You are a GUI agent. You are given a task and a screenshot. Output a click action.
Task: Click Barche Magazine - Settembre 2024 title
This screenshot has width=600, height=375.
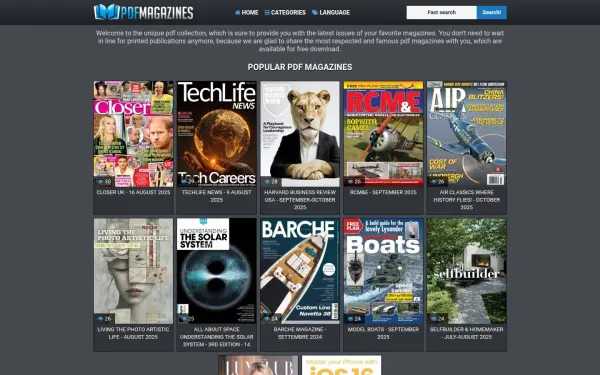point(300,333)
